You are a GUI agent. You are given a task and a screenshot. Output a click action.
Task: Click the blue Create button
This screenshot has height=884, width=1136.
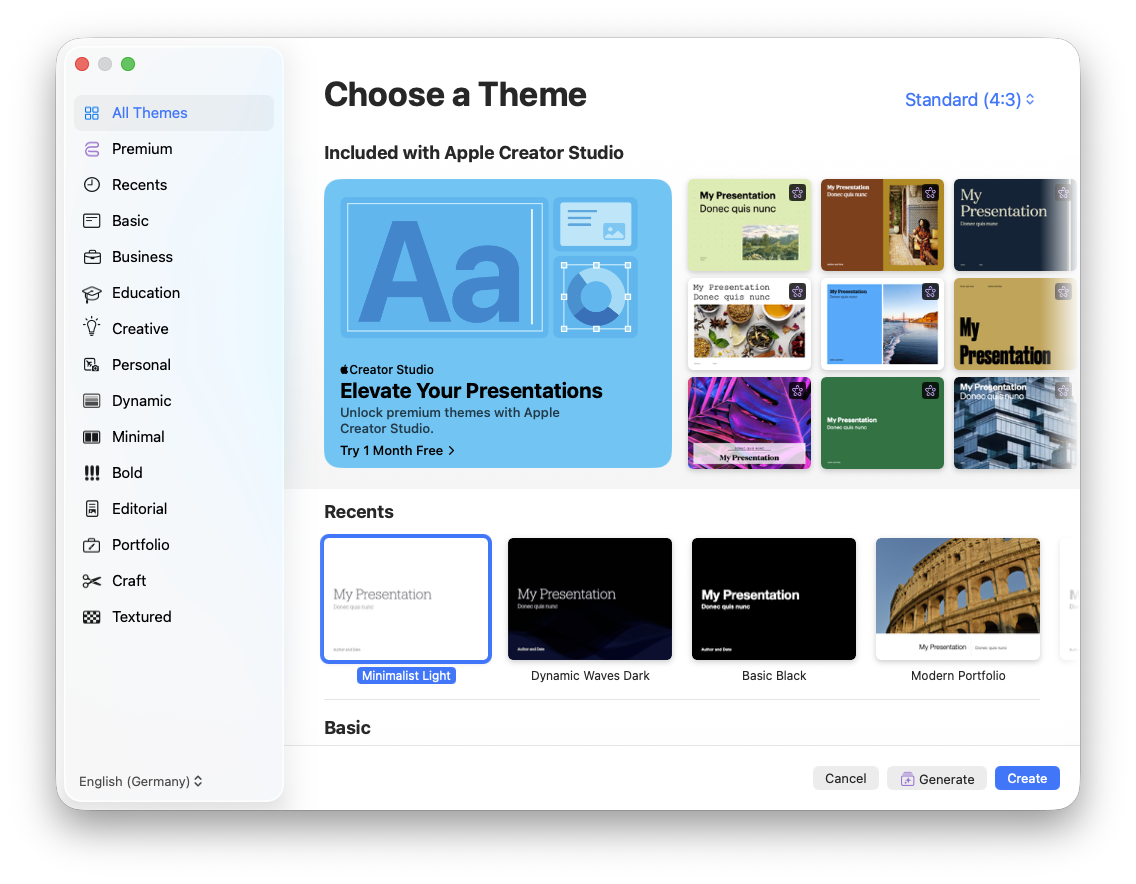(1027, 779)
